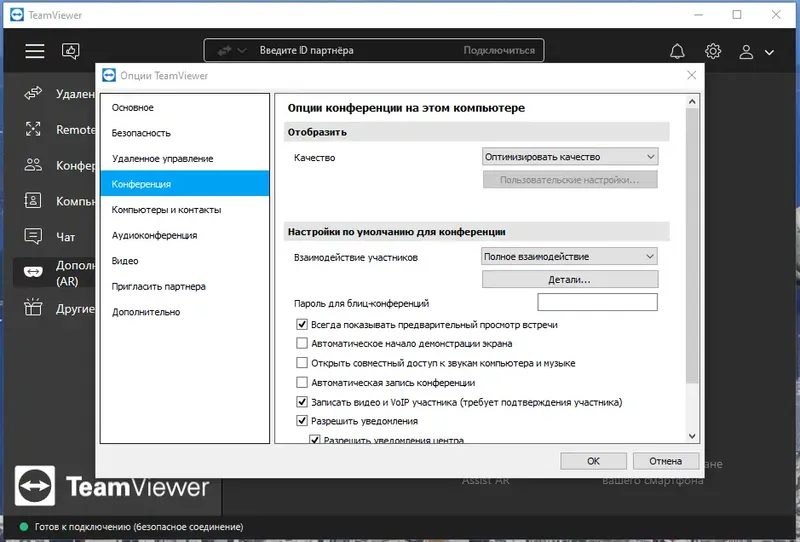Click the Готов к подключению status text
Viewport: 800px width, 542px height.
pyautogui.click(x=139, y=526)
